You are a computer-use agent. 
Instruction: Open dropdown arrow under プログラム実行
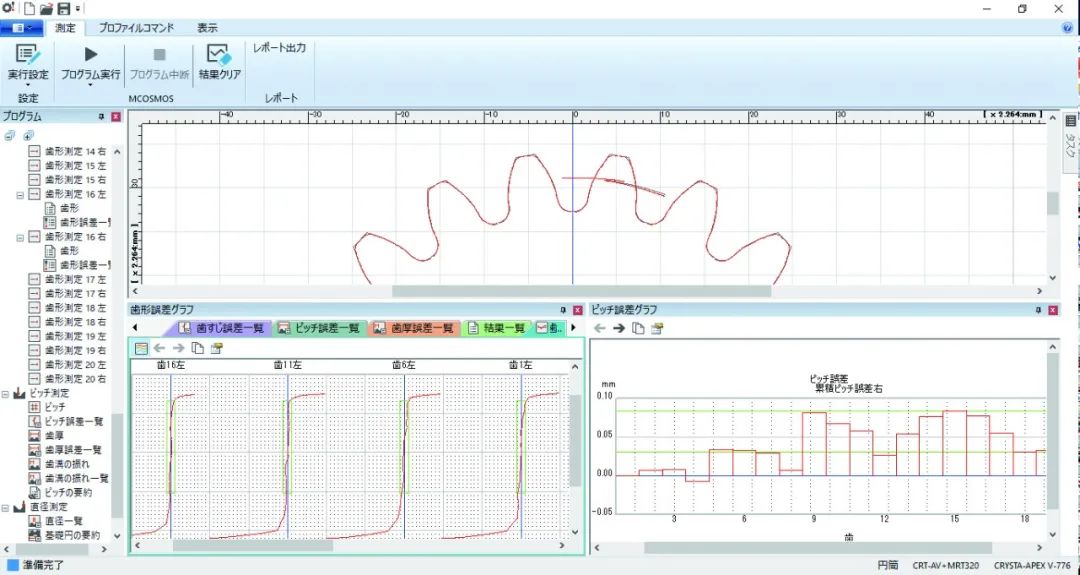(90, 85)
